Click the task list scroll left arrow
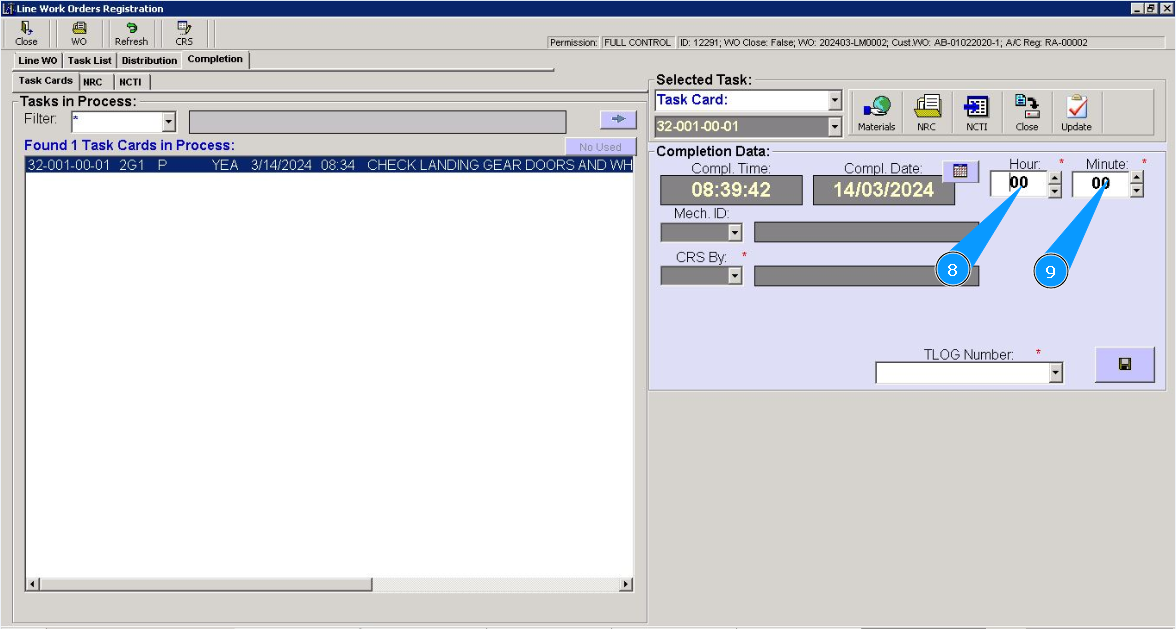This screenshot has width=1176, height=629. [32, 584]
